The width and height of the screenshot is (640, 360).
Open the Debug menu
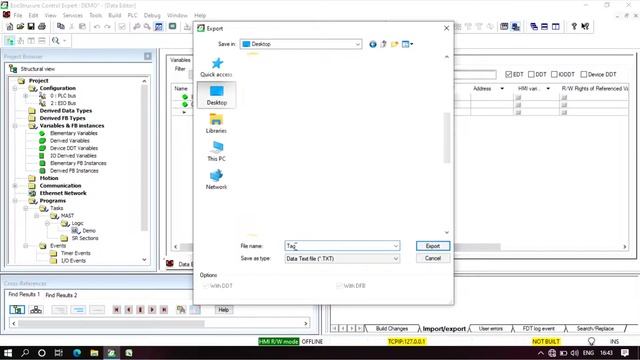pyautogui.click(x=152, y=16)
